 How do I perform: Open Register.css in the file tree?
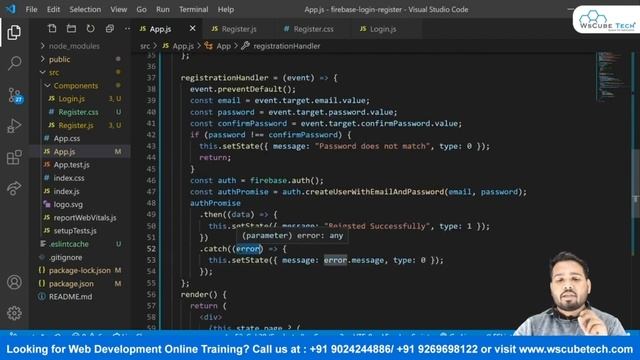(x=80, y=112)
